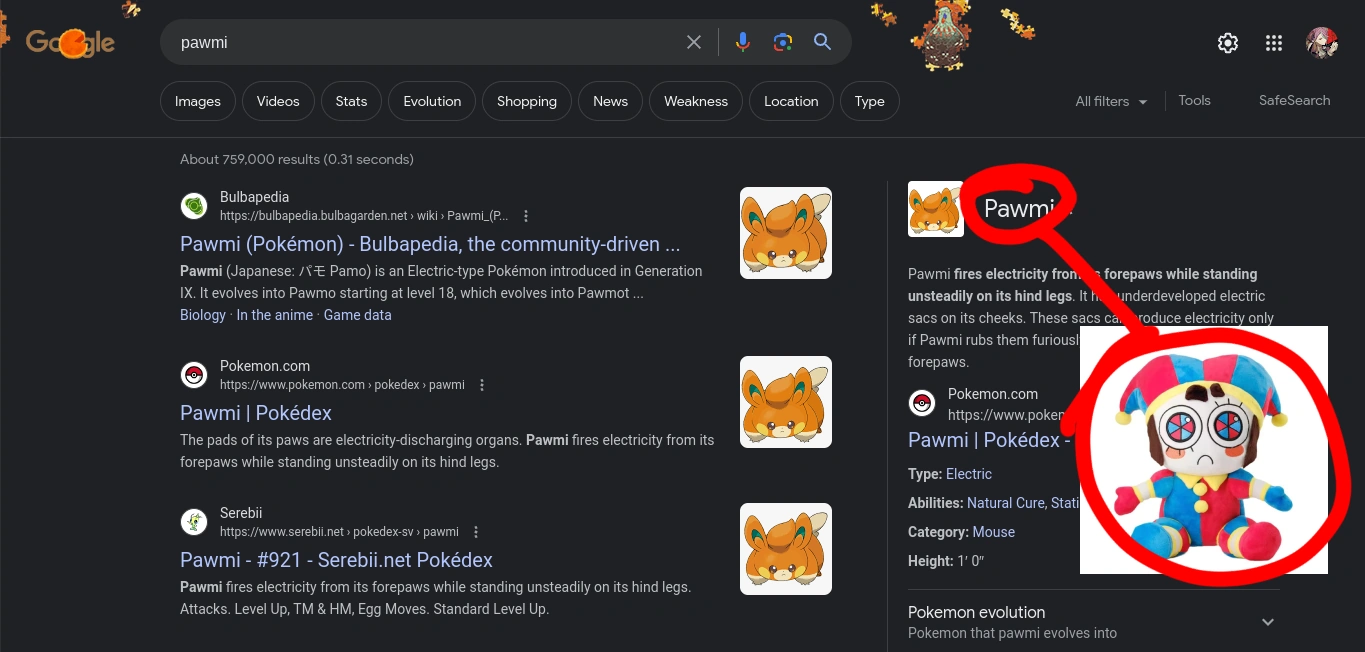
Task: Open the quick settings gear icon
Action: [1227, 42]
